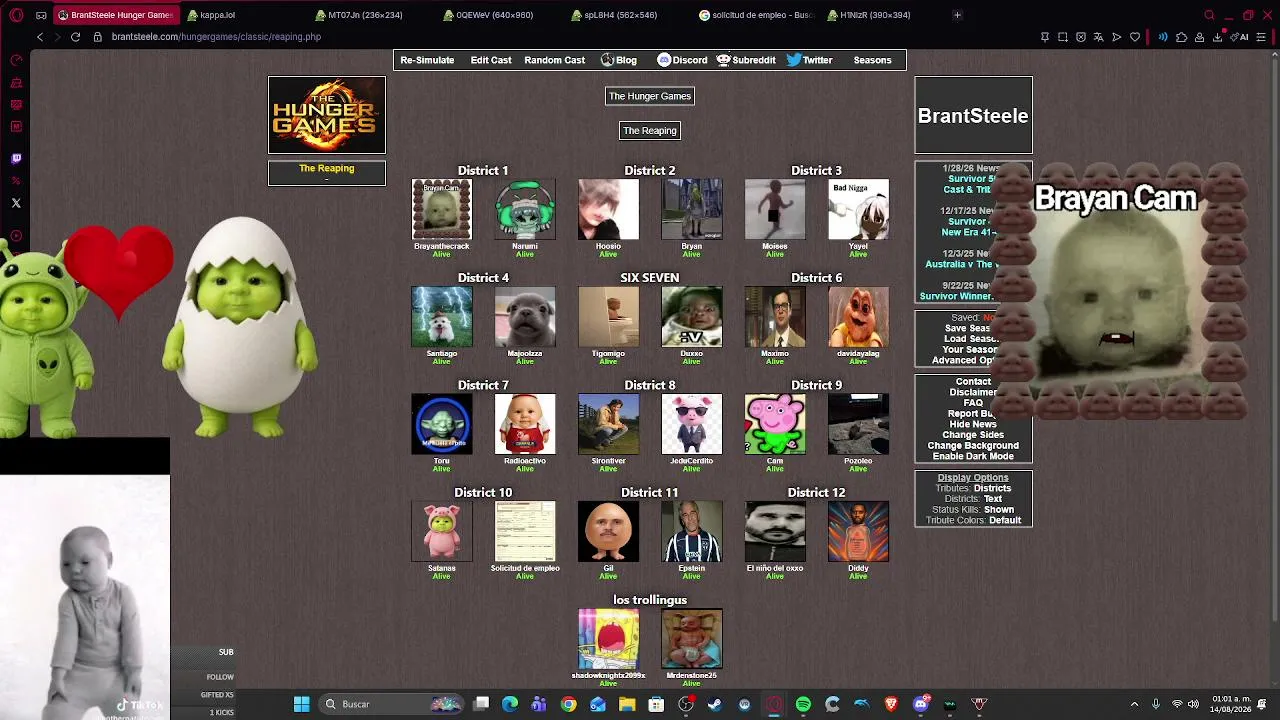Open Edit Cast menu item
Image resolution: width=1280 pixels, height=720 pixels.
(491, 60)
